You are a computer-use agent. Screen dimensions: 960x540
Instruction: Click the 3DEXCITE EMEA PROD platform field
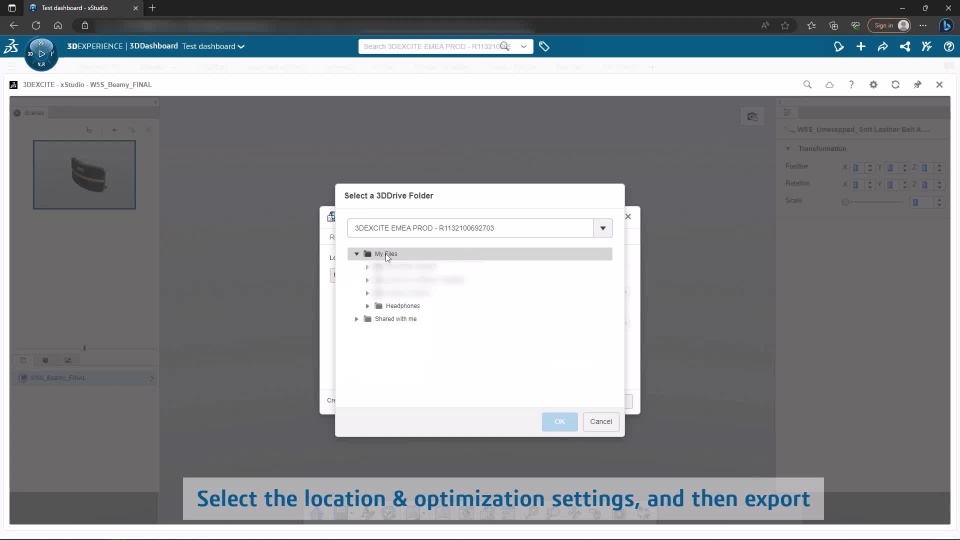[470, 228]
